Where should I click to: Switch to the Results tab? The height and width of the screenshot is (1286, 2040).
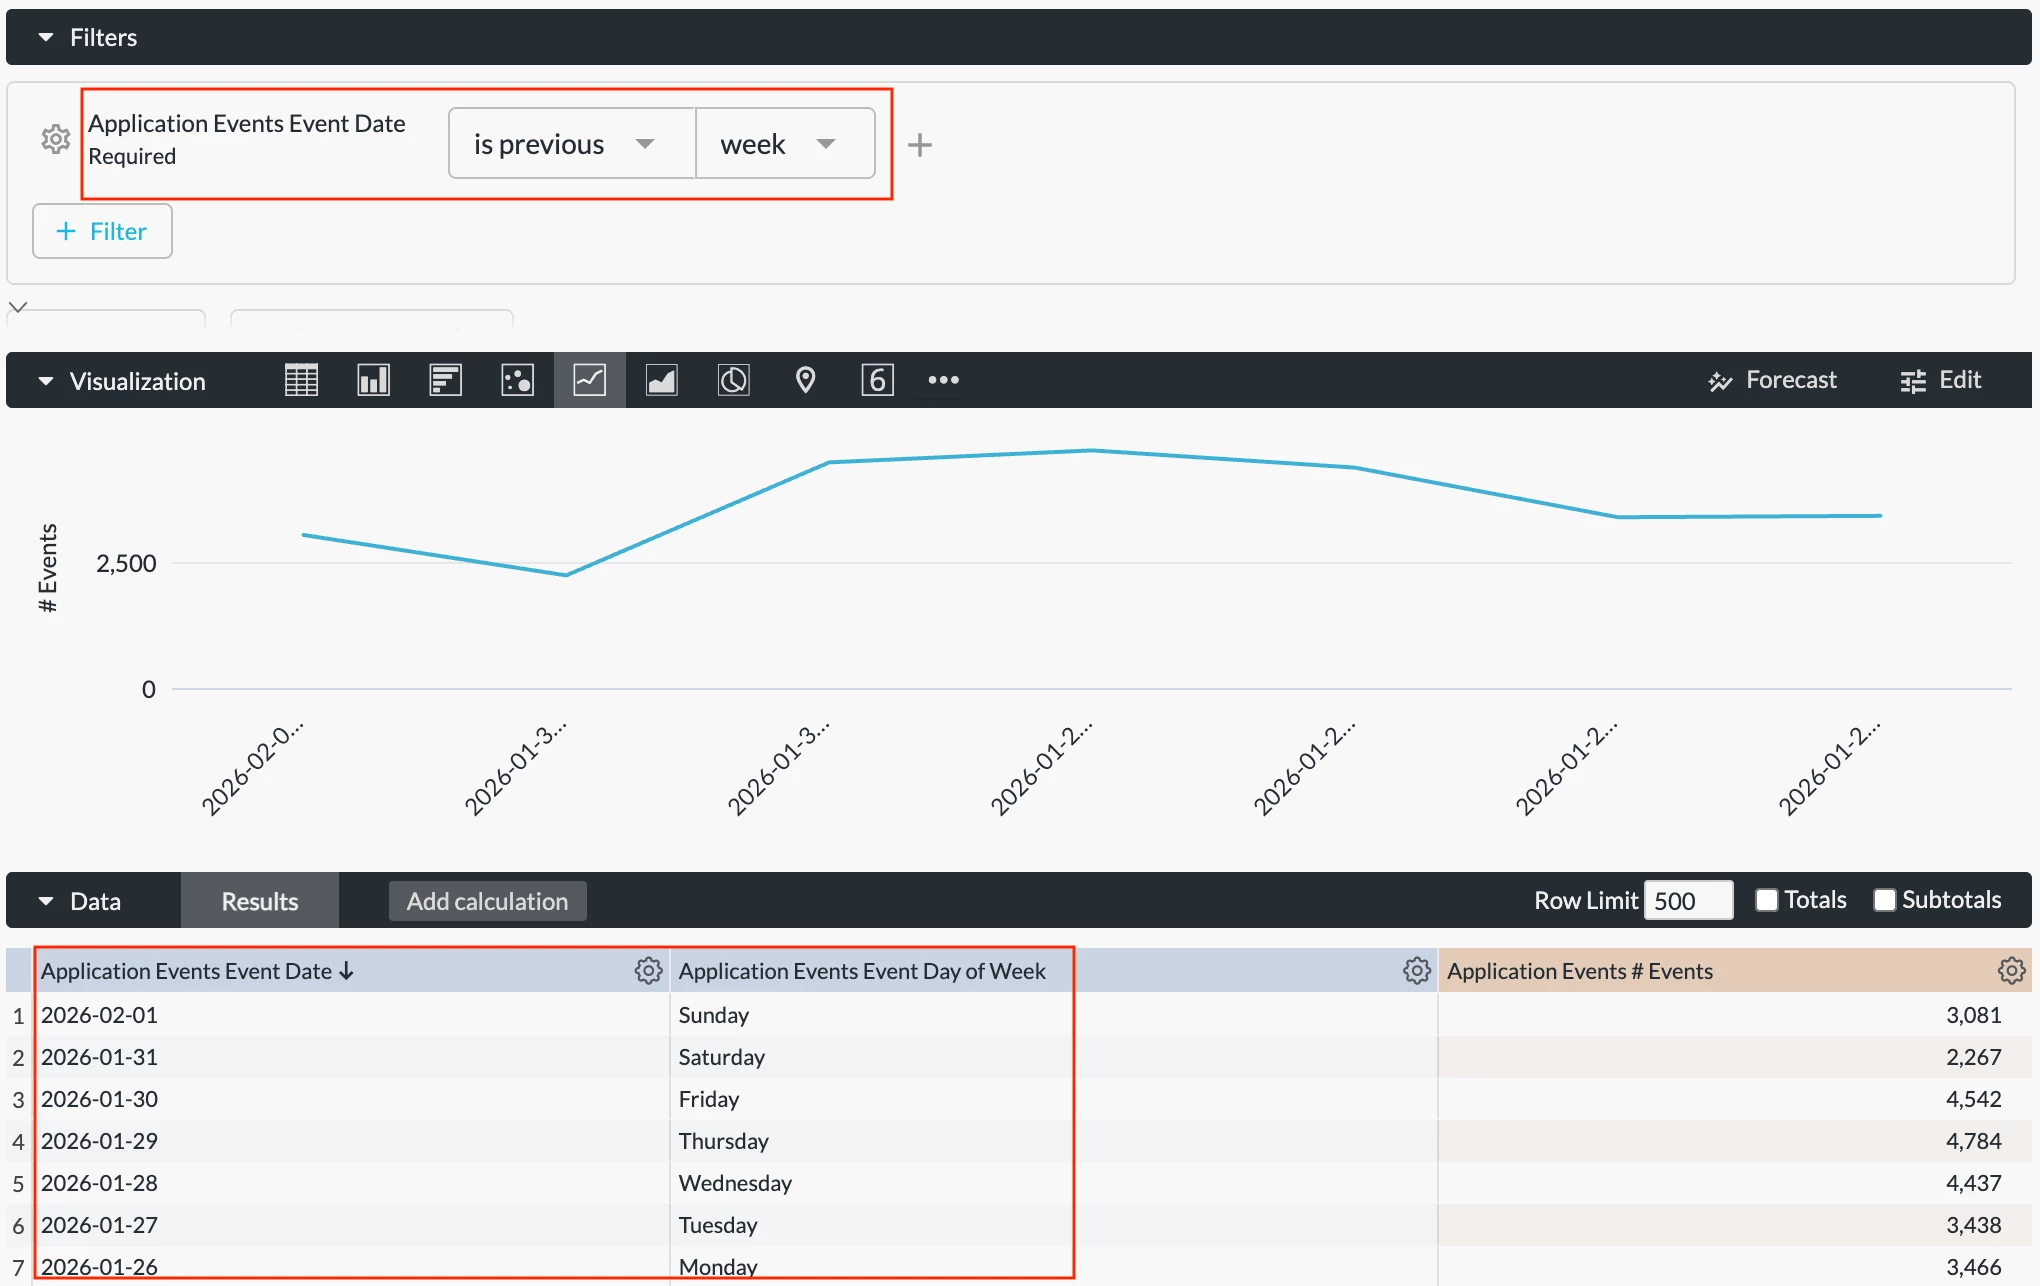pos(259,901)
